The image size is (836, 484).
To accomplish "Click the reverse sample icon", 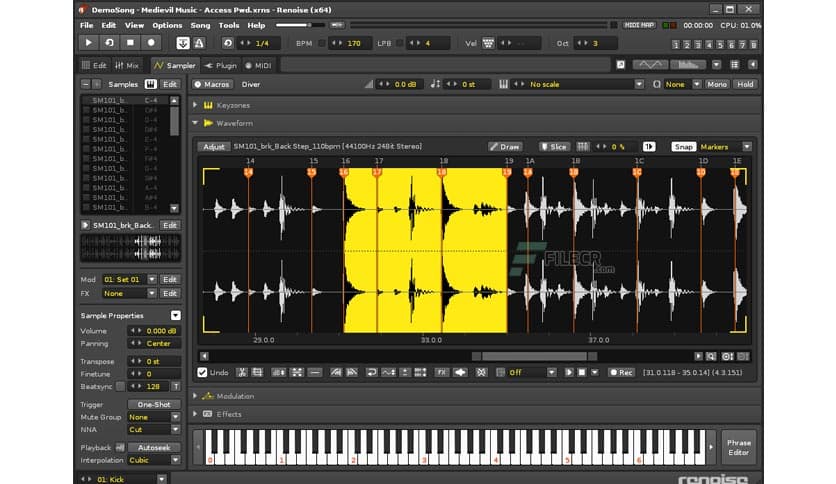I will [371, 373].
